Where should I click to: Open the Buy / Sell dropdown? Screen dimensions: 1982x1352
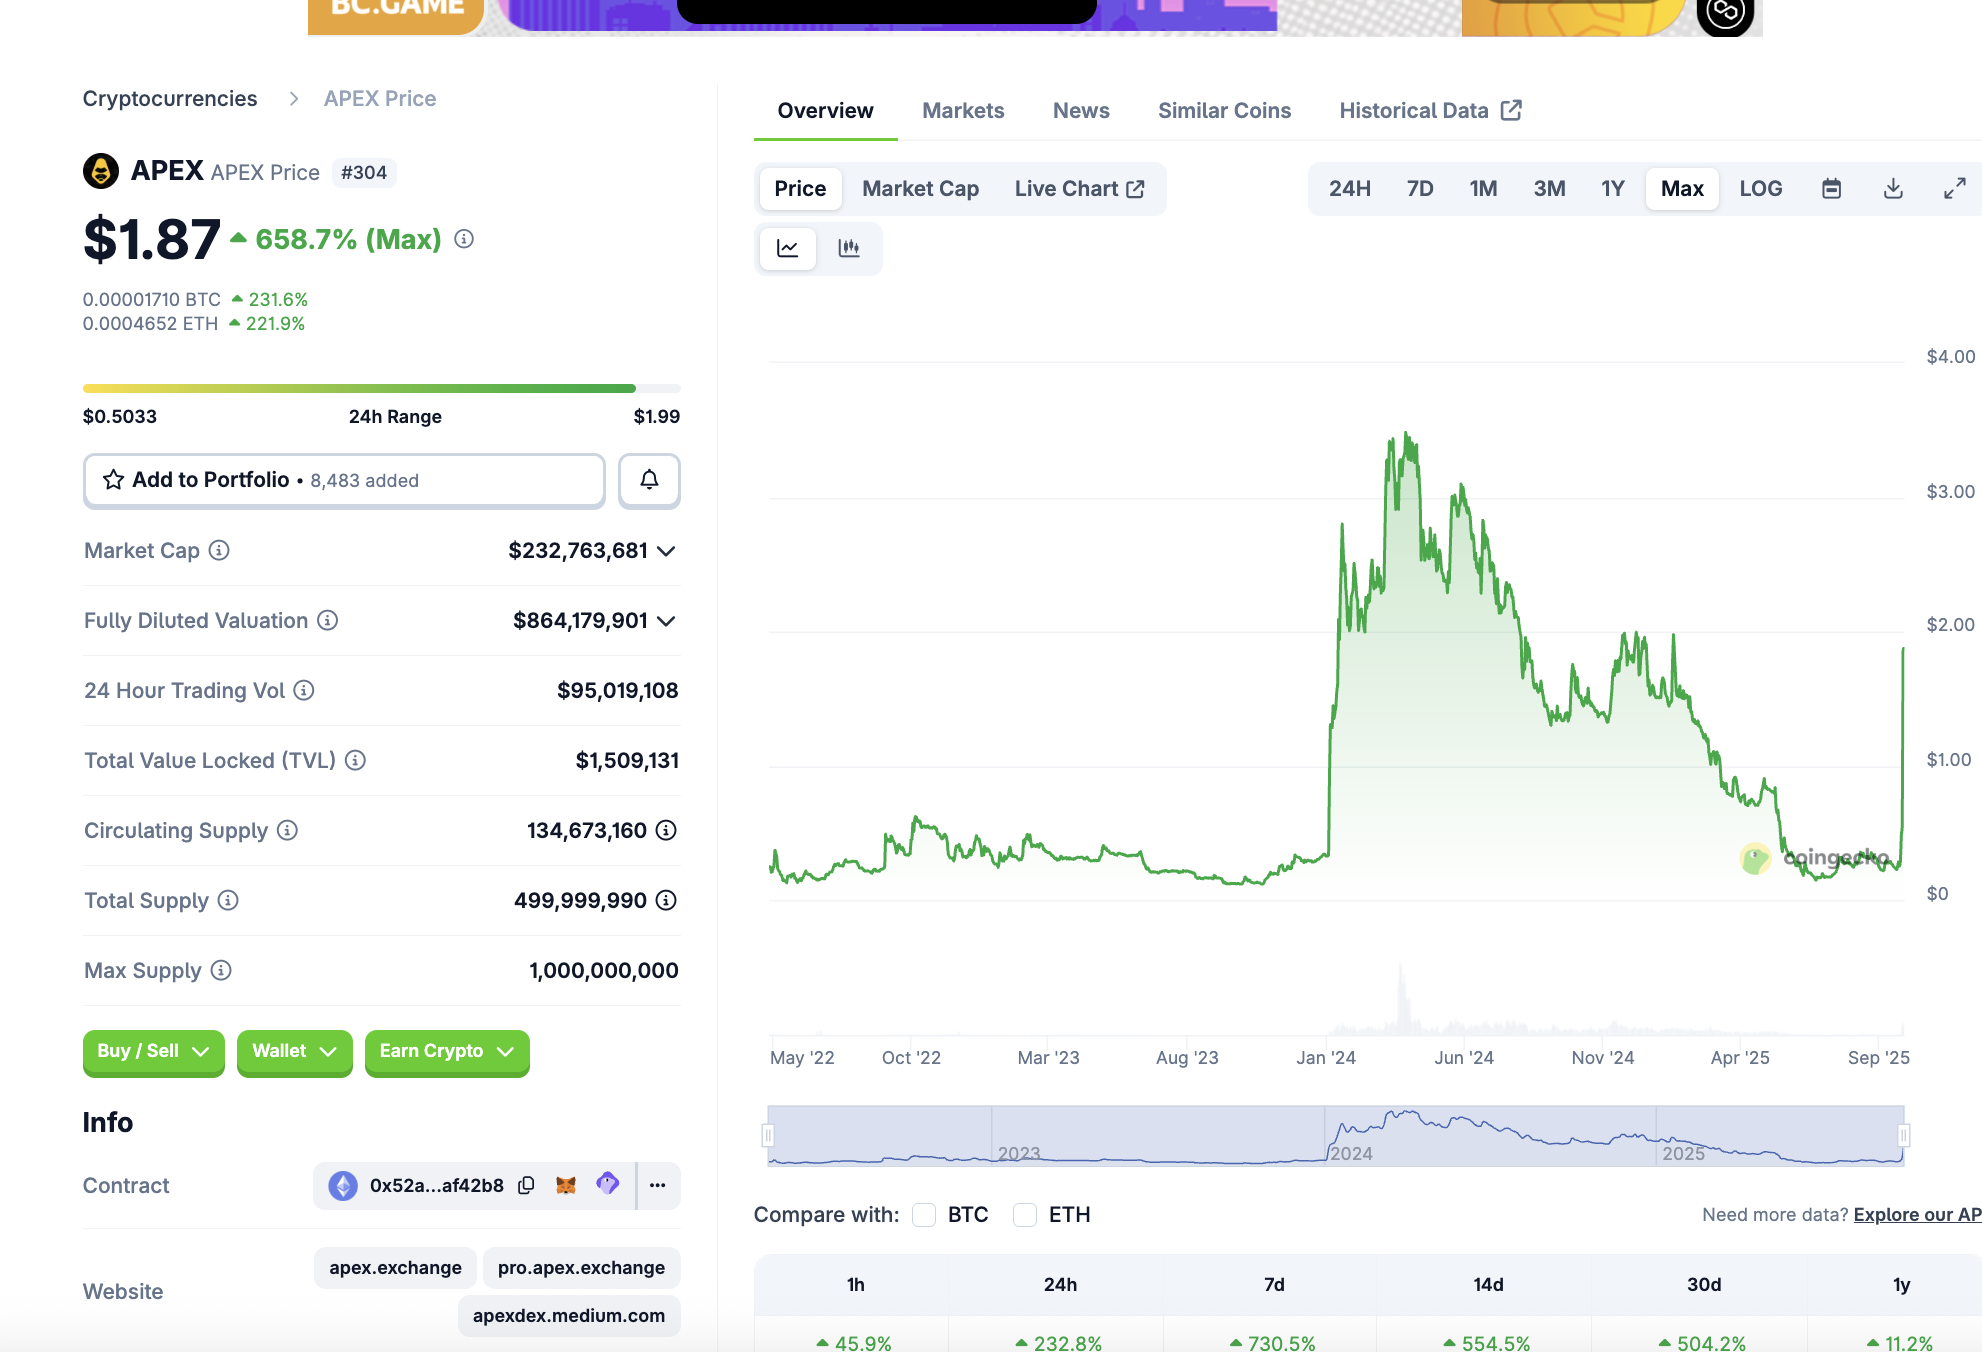coord(153,1052)
